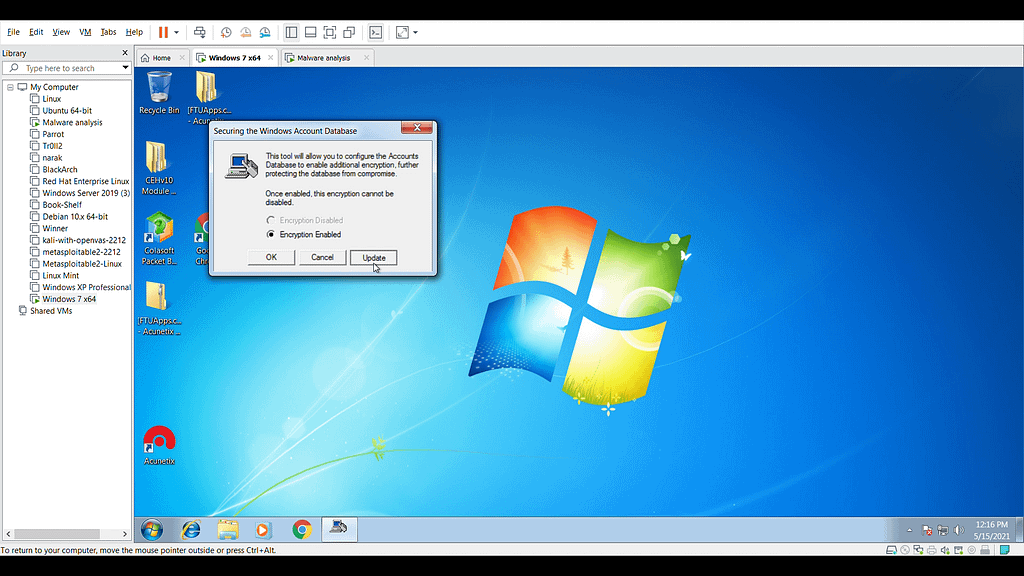This screenshot has height=576, width=1024.
Task: Select Windows Server 2019 (3) in library
Action: 86,193
